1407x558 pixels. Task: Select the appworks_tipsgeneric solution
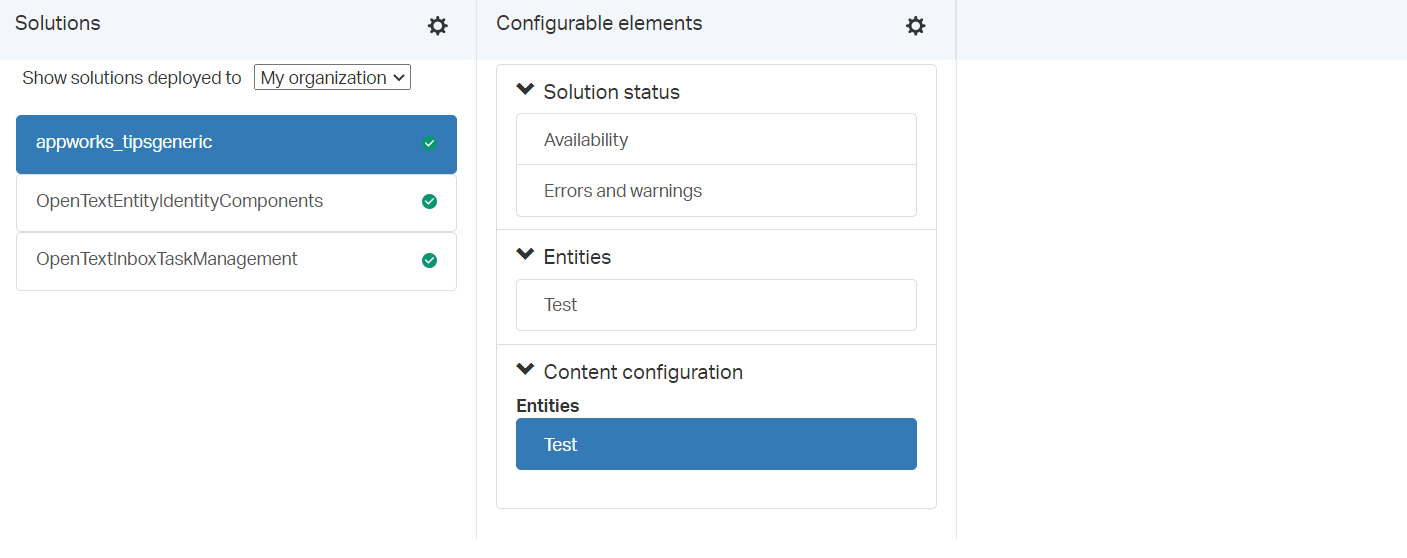coord(236,144)
